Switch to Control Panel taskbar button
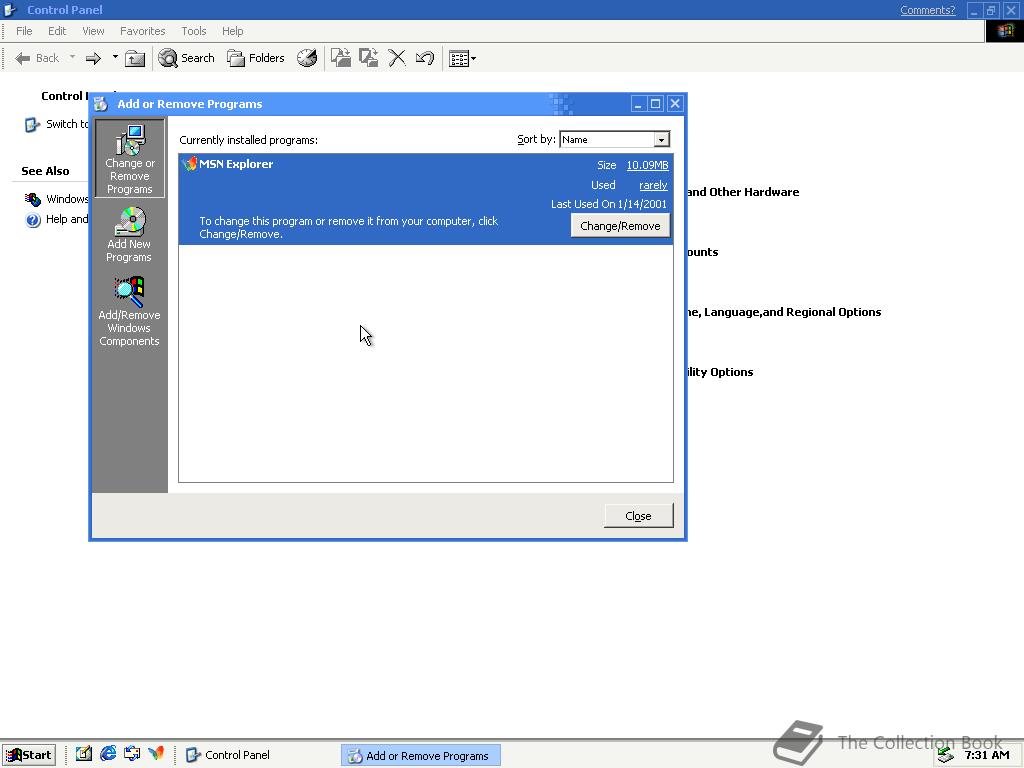Screen dimensions: 1024x768 click(x=229, y=755)
